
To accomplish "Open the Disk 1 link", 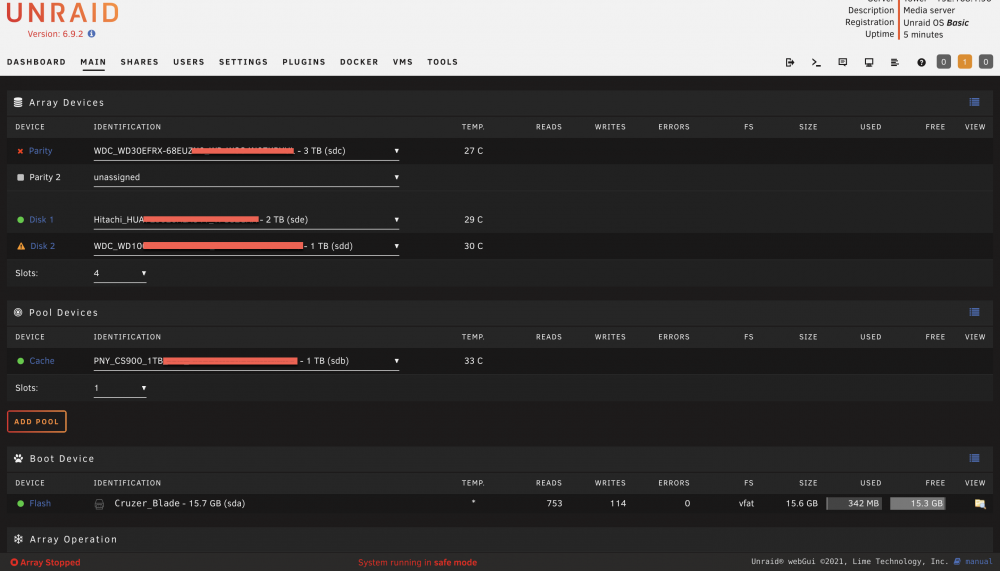I will (x=41, y=219).
